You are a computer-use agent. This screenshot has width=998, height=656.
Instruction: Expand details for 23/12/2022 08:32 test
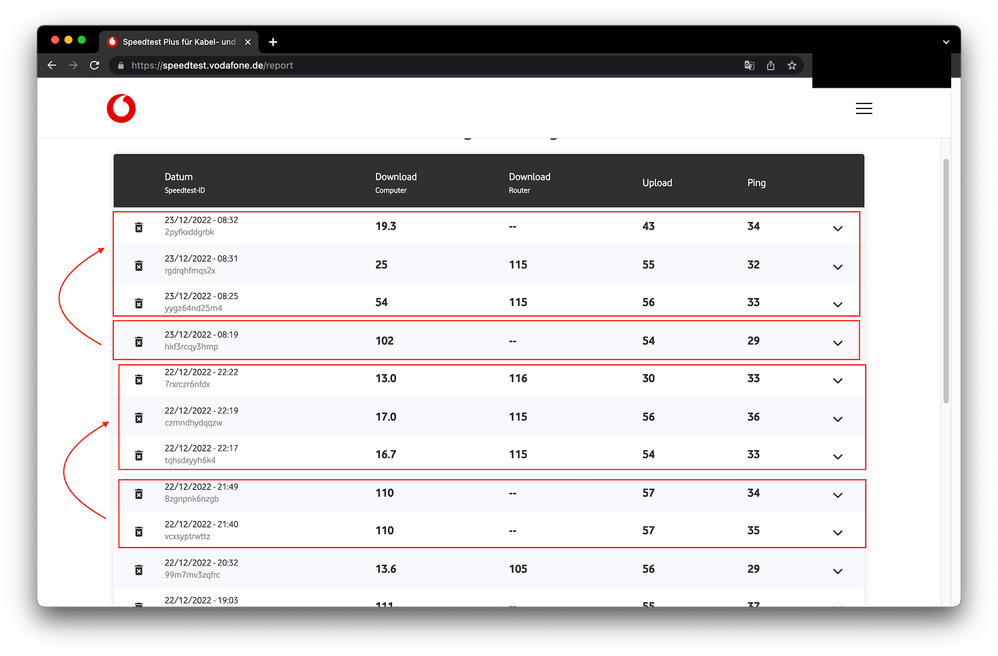click(838, 228)
